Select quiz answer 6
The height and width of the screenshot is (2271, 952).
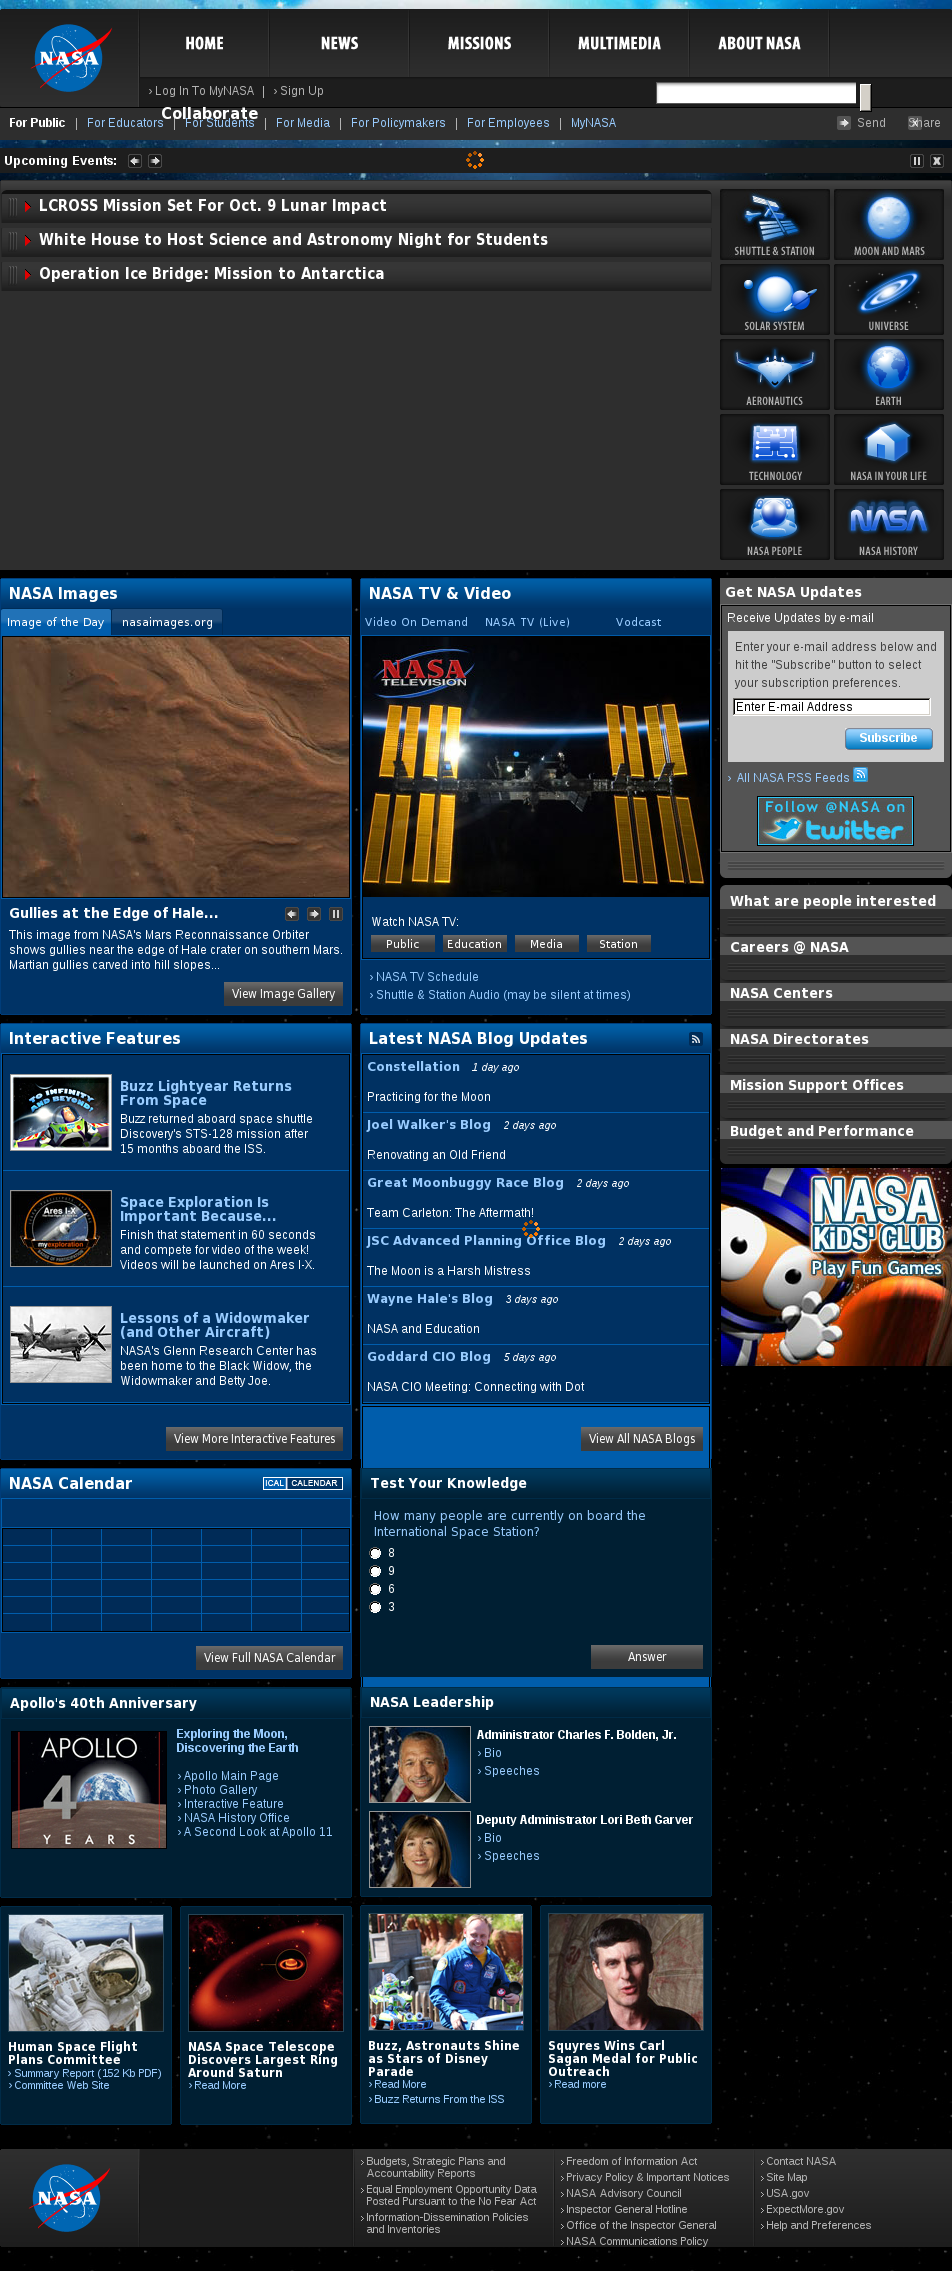coord(376,1590)
